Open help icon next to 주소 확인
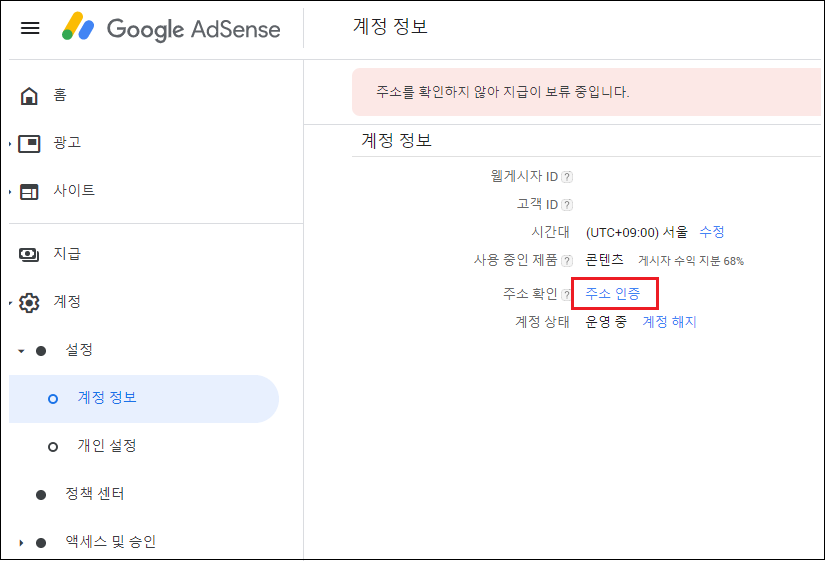827x564 pixels. click(x=566, y=294)
